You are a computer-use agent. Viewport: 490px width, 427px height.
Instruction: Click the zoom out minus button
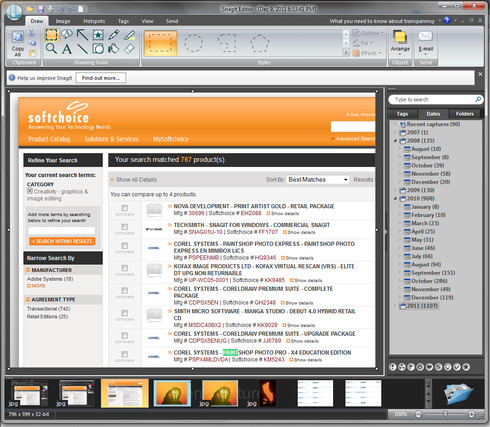tap(418, 414)
